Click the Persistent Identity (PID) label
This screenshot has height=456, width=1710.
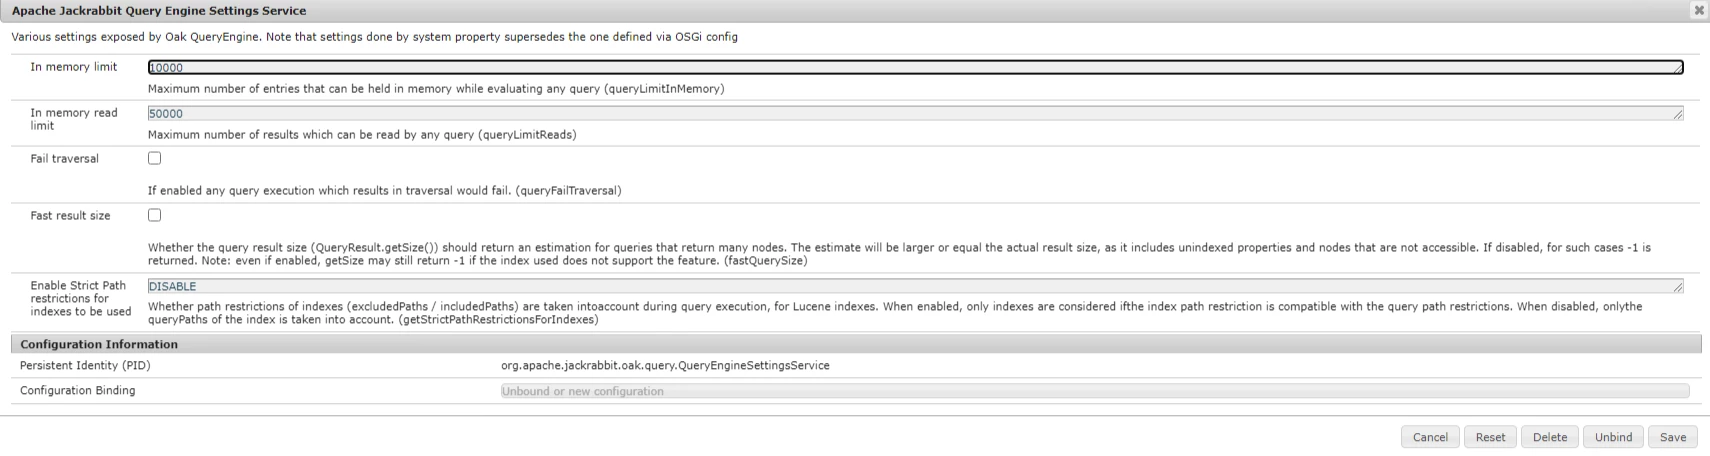pos(85,365)
